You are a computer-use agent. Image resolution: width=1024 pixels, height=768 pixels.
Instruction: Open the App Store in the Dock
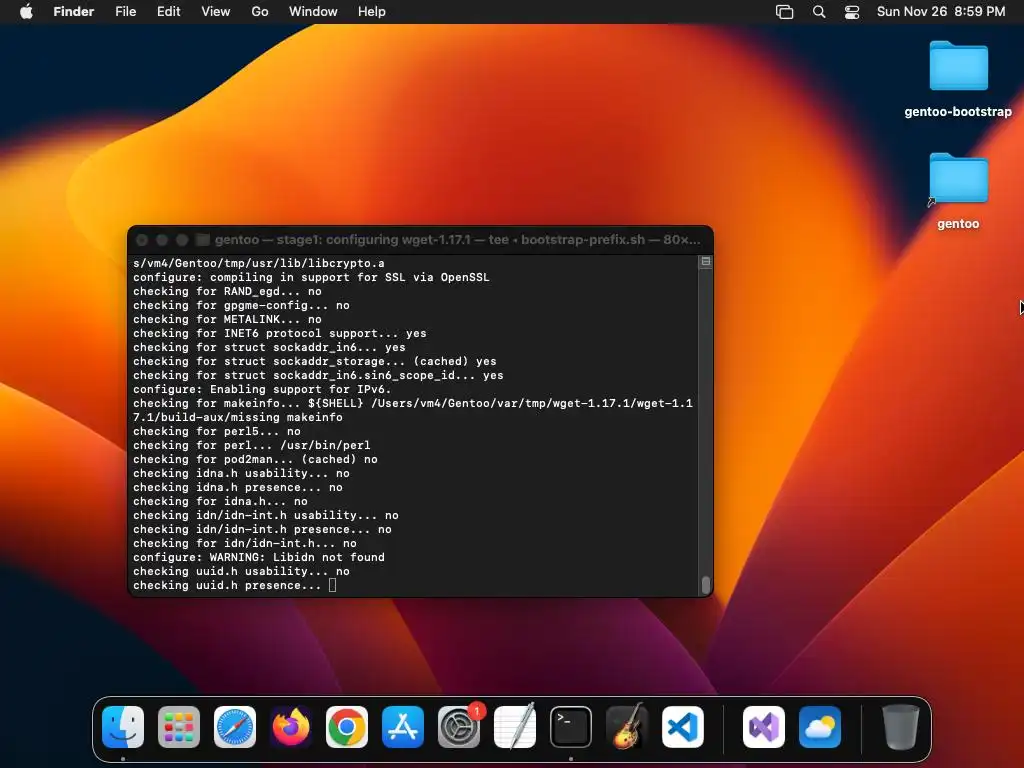tap(403, 726)
